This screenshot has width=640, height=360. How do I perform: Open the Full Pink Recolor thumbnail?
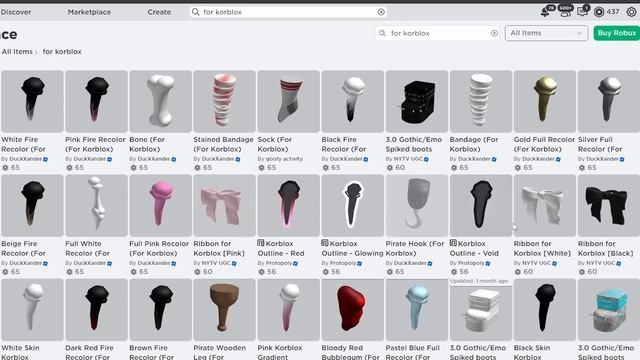tap(160, 206)
